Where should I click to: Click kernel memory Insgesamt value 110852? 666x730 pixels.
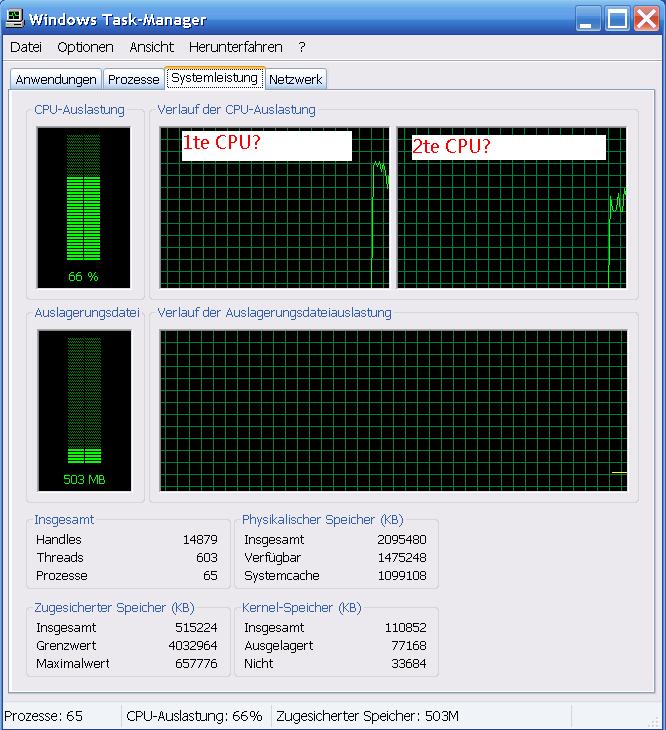(406, 628)
